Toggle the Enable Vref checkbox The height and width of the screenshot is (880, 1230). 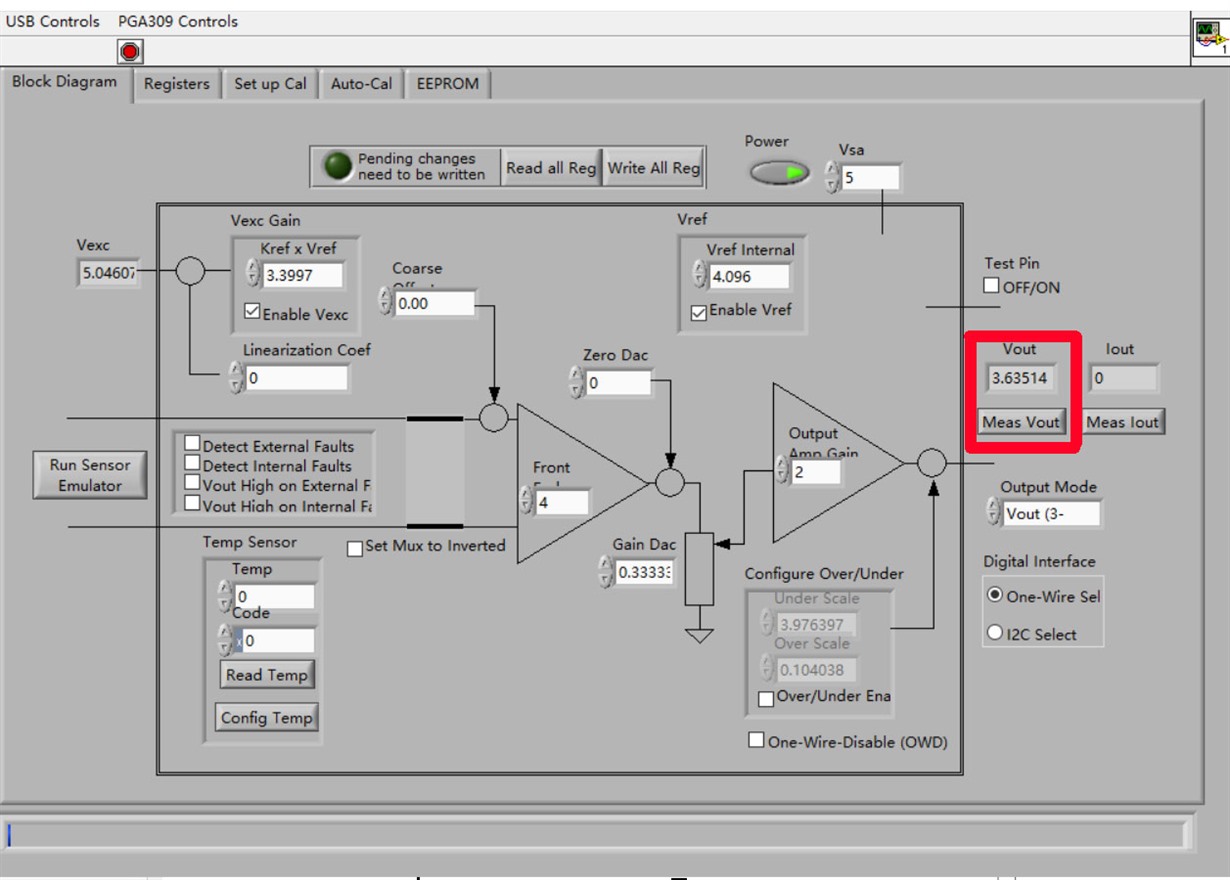(x=698, y=312)
